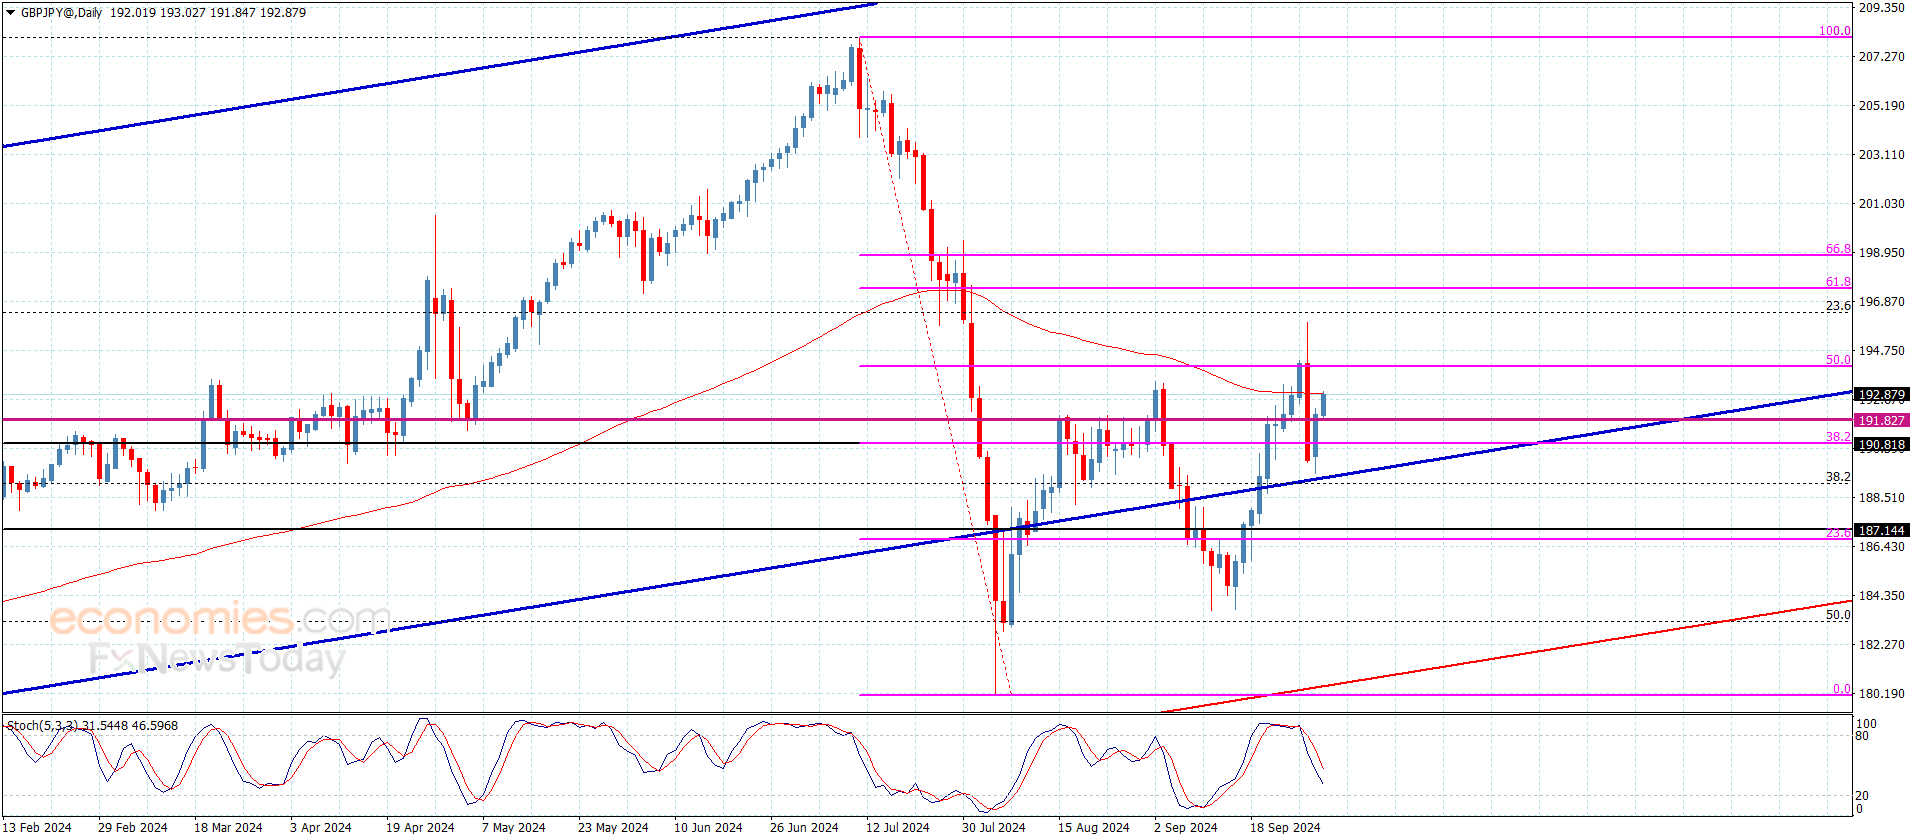The width and height of the screenshot is (1916, 840).
Task: Click the 3 Apr 2024 date label
Action: [321, 828]
